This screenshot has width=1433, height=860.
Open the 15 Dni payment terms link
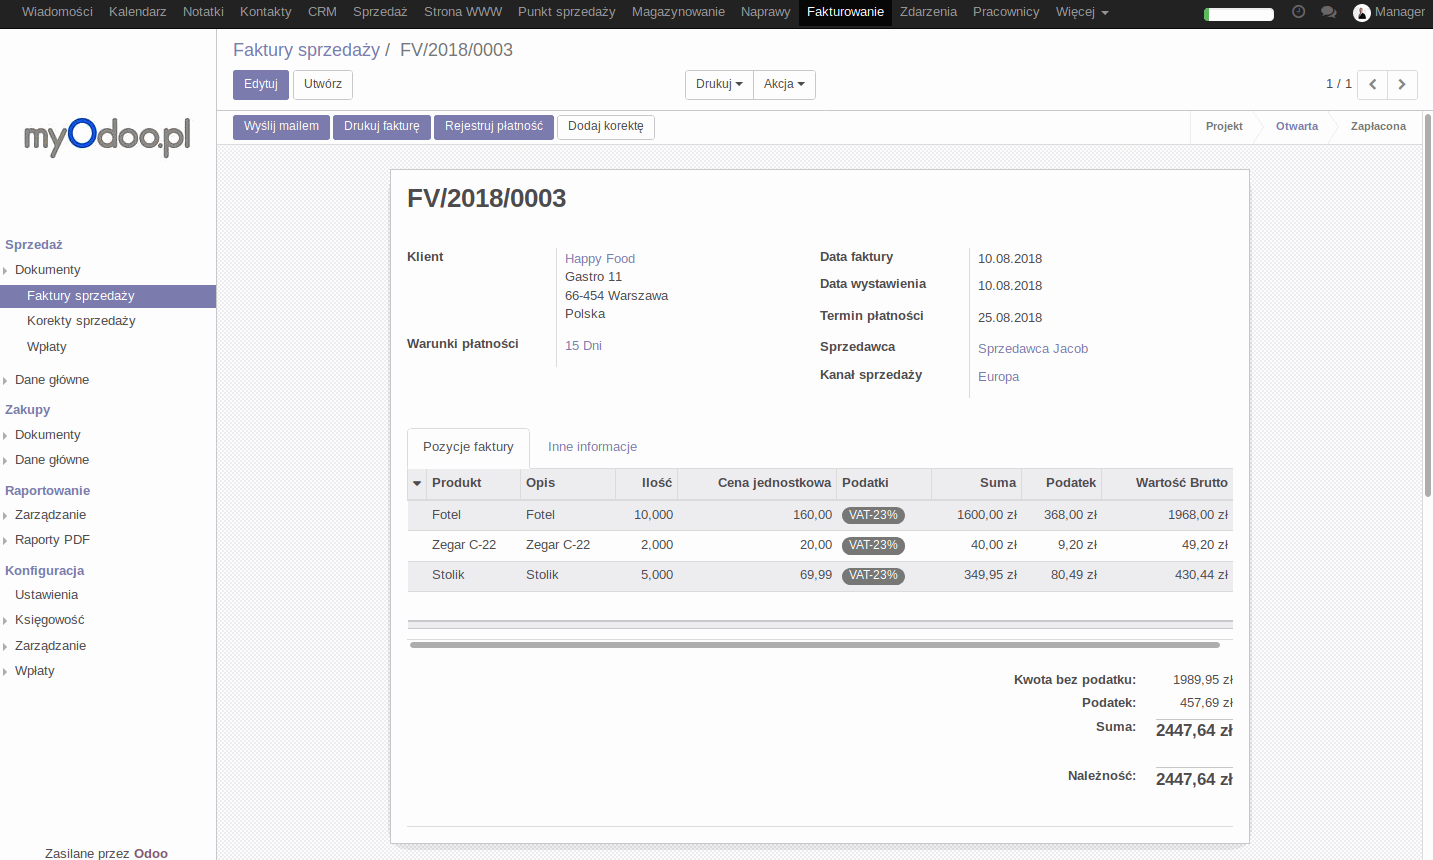tap(583, 346)
